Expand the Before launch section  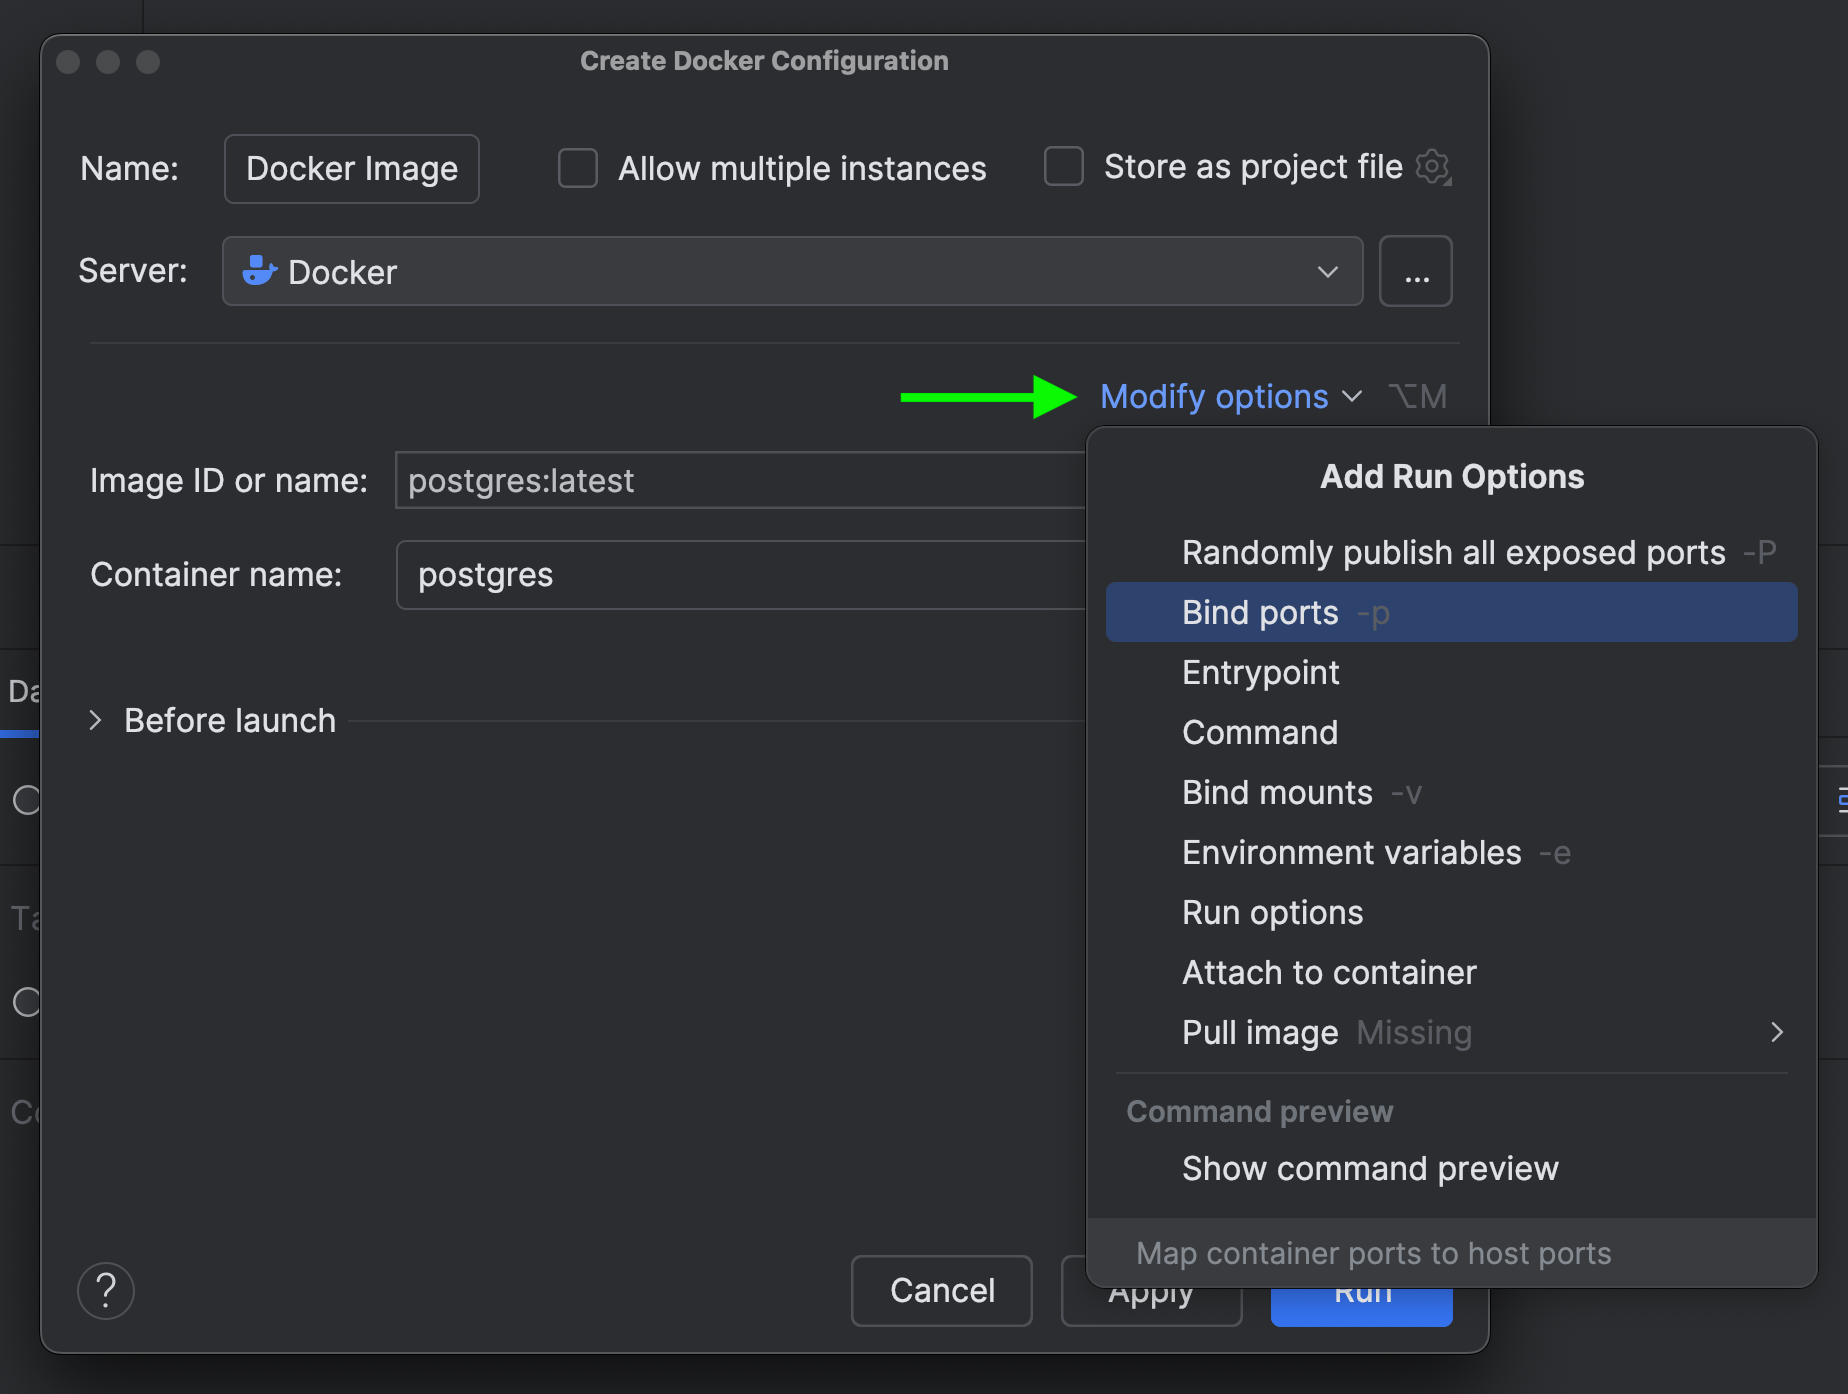[x=96, y=720]
